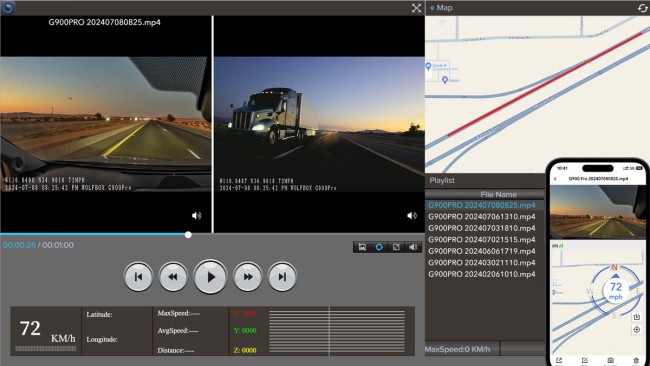This screenshot has width=650, height=366.
Task: Select G900PRO 202403021110.mp4 in the playlist
Action: tap(482, 263)
